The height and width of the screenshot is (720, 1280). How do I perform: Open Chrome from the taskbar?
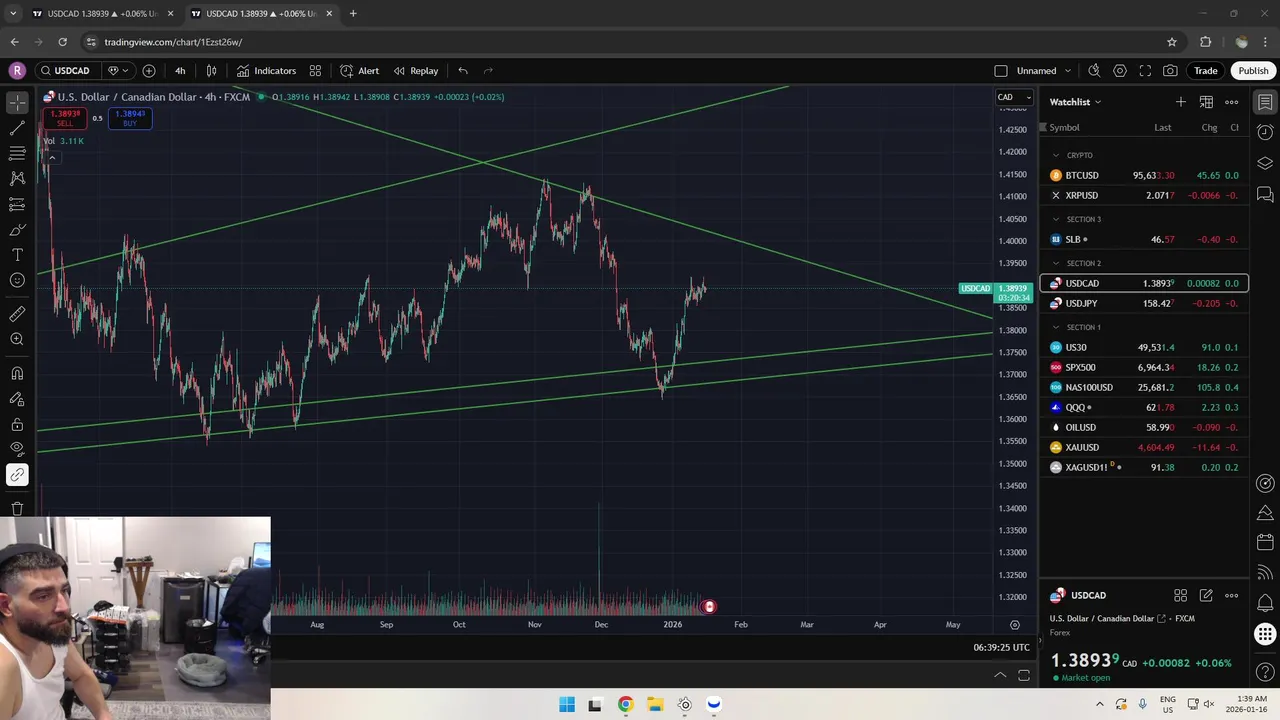pyautogui.click(x=625, y=704)
